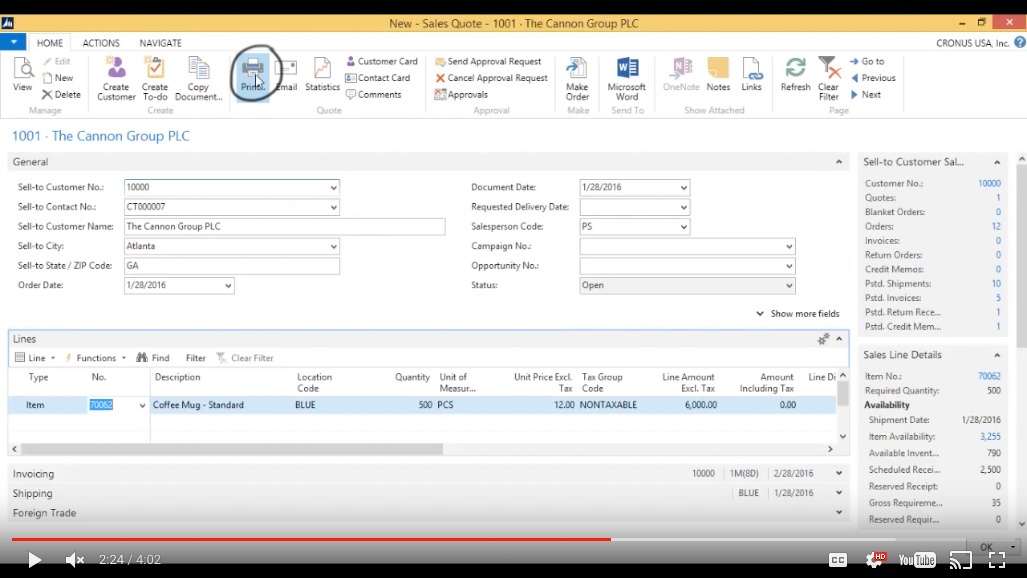Open Salesperson Code dropdown
The height and width of the screenshot is (578, 1027).
(x=684, y=227)
